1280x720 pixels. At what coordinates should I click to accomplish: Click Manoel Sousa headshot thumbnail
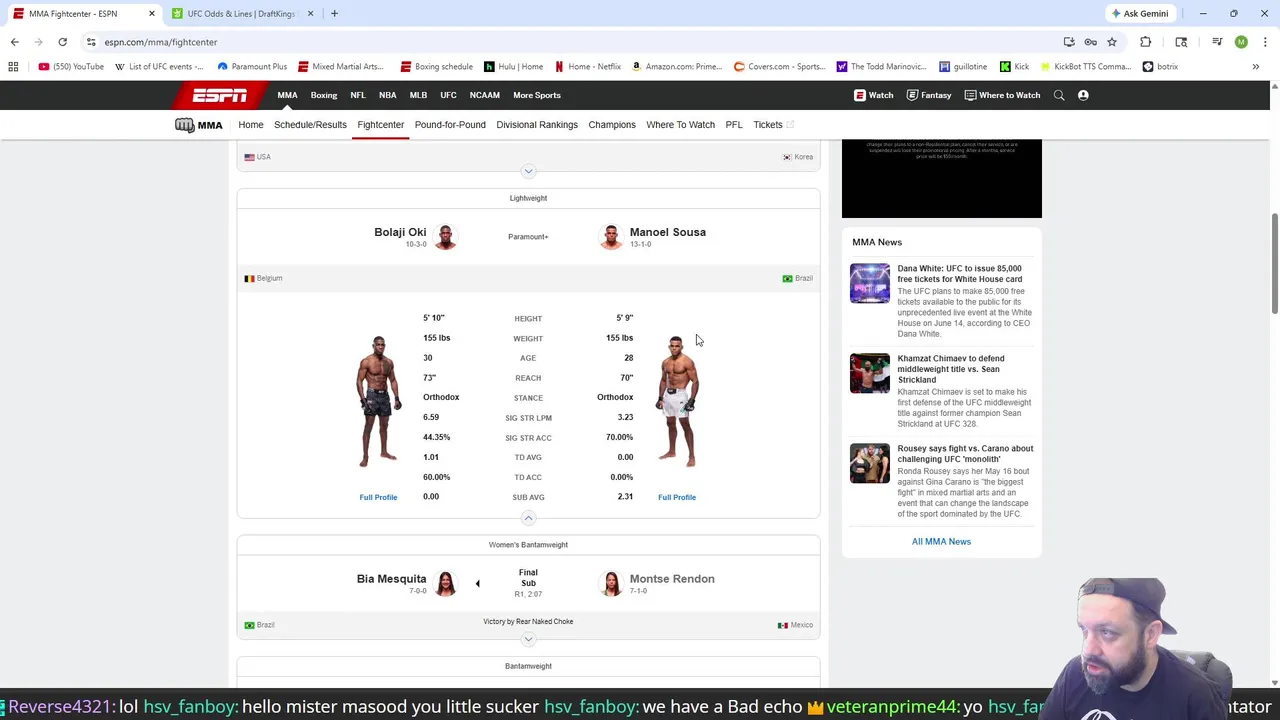pos(611,237)
